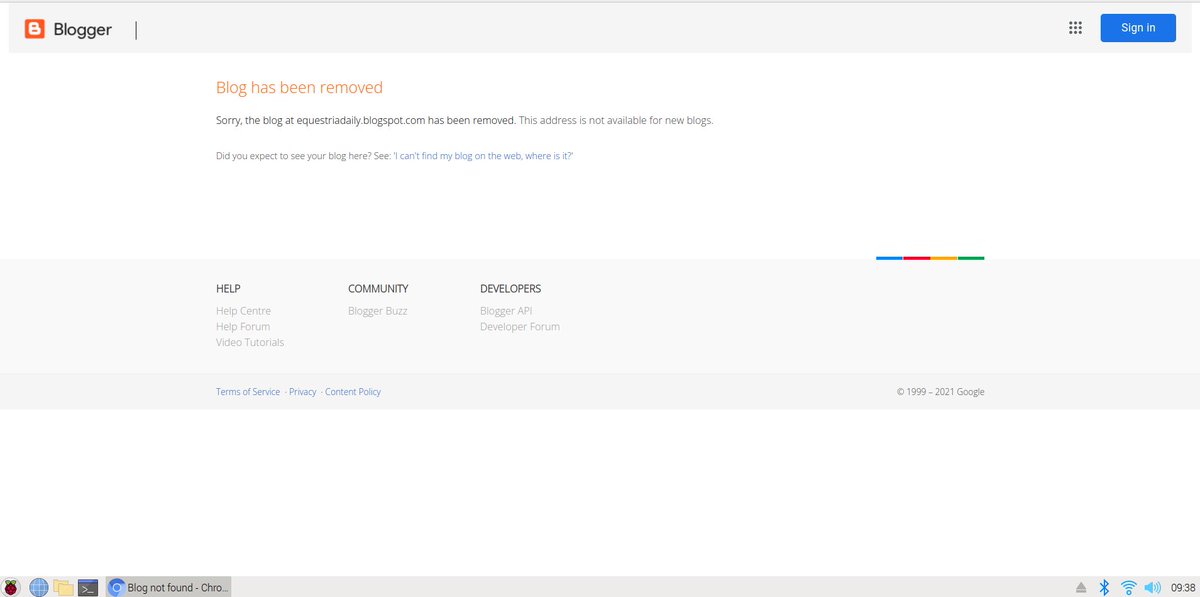
Task: Launch the terminal from the taskbar
Action: click(x=89, y=588)
